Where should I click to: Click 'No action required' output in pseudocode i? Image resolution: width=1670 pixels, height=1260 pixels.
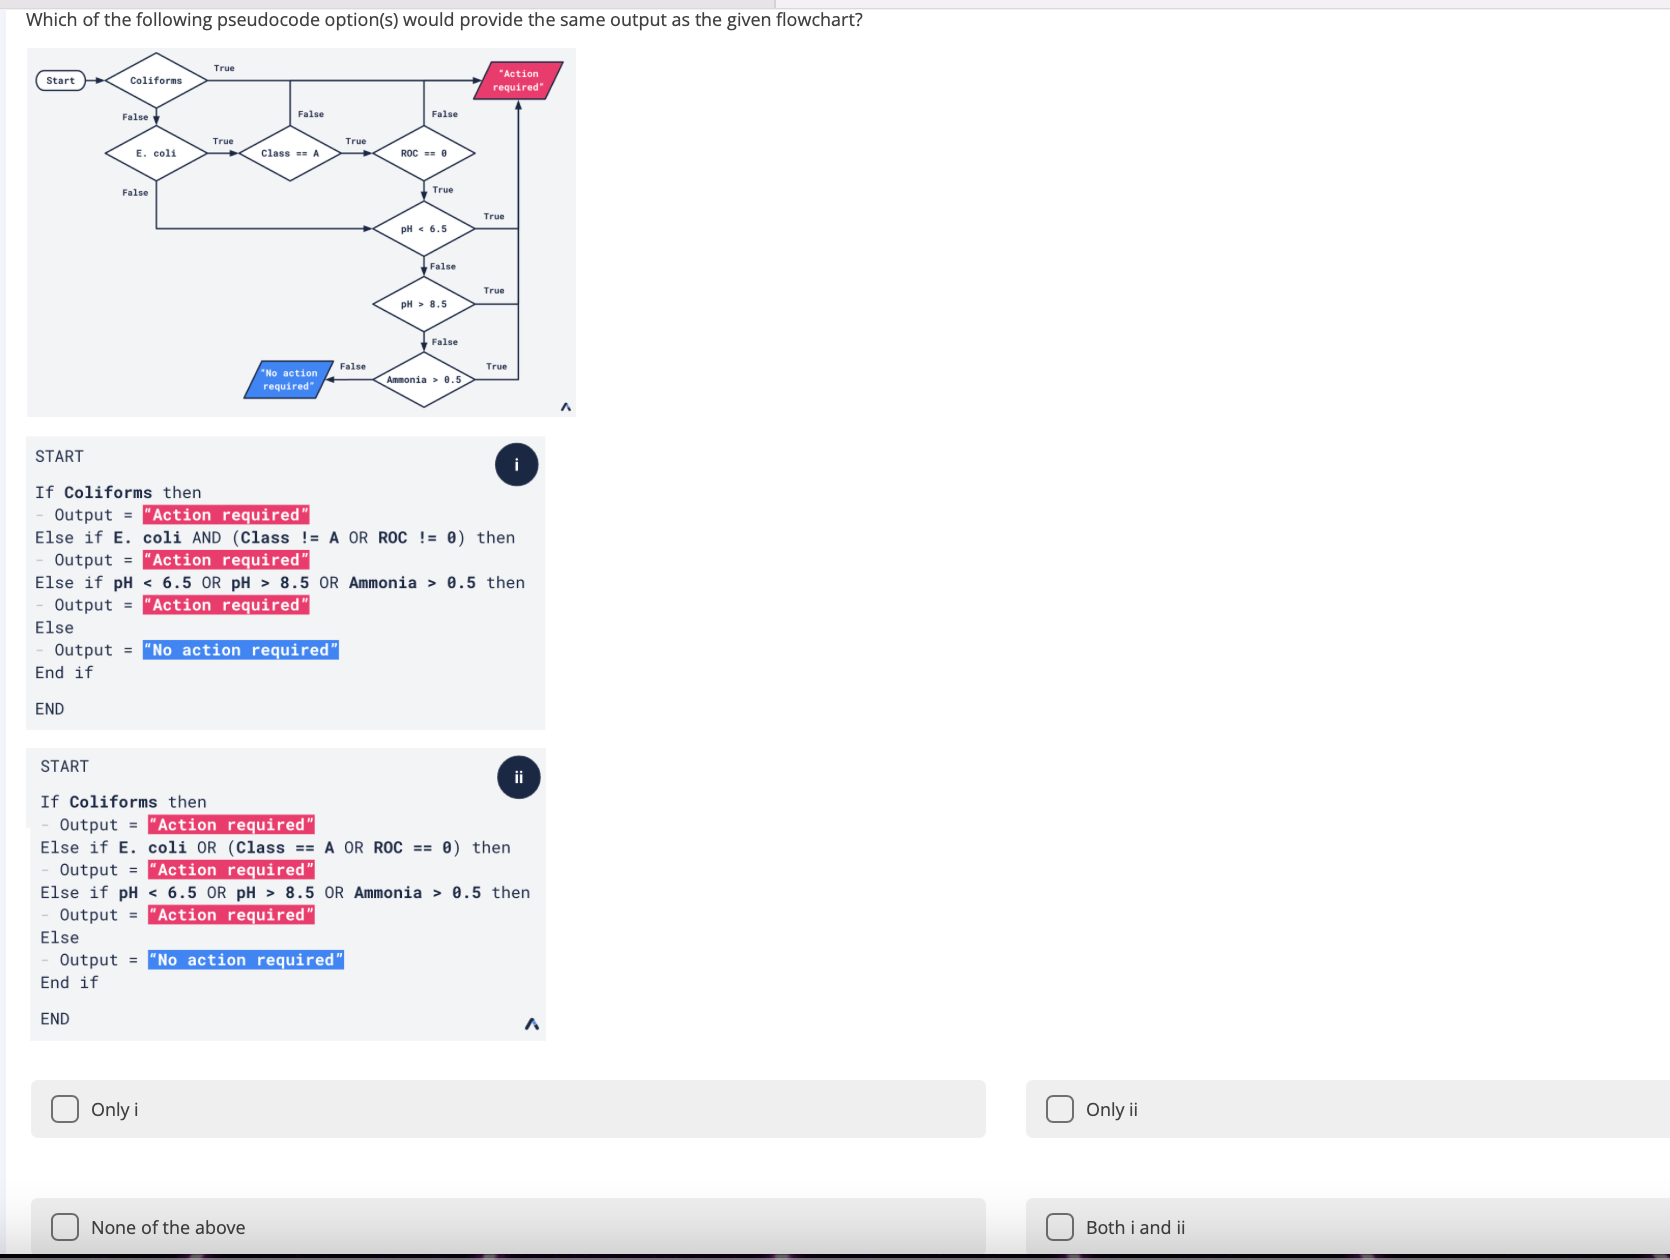(241, 650)
